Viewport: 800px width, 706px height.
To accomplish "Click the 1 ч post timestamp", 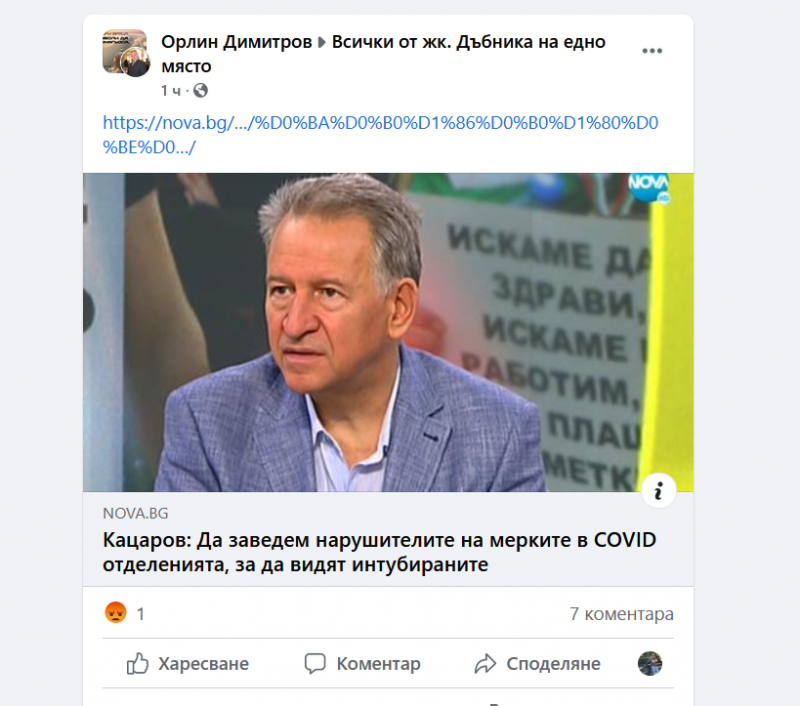I will [x=170, y=91].
